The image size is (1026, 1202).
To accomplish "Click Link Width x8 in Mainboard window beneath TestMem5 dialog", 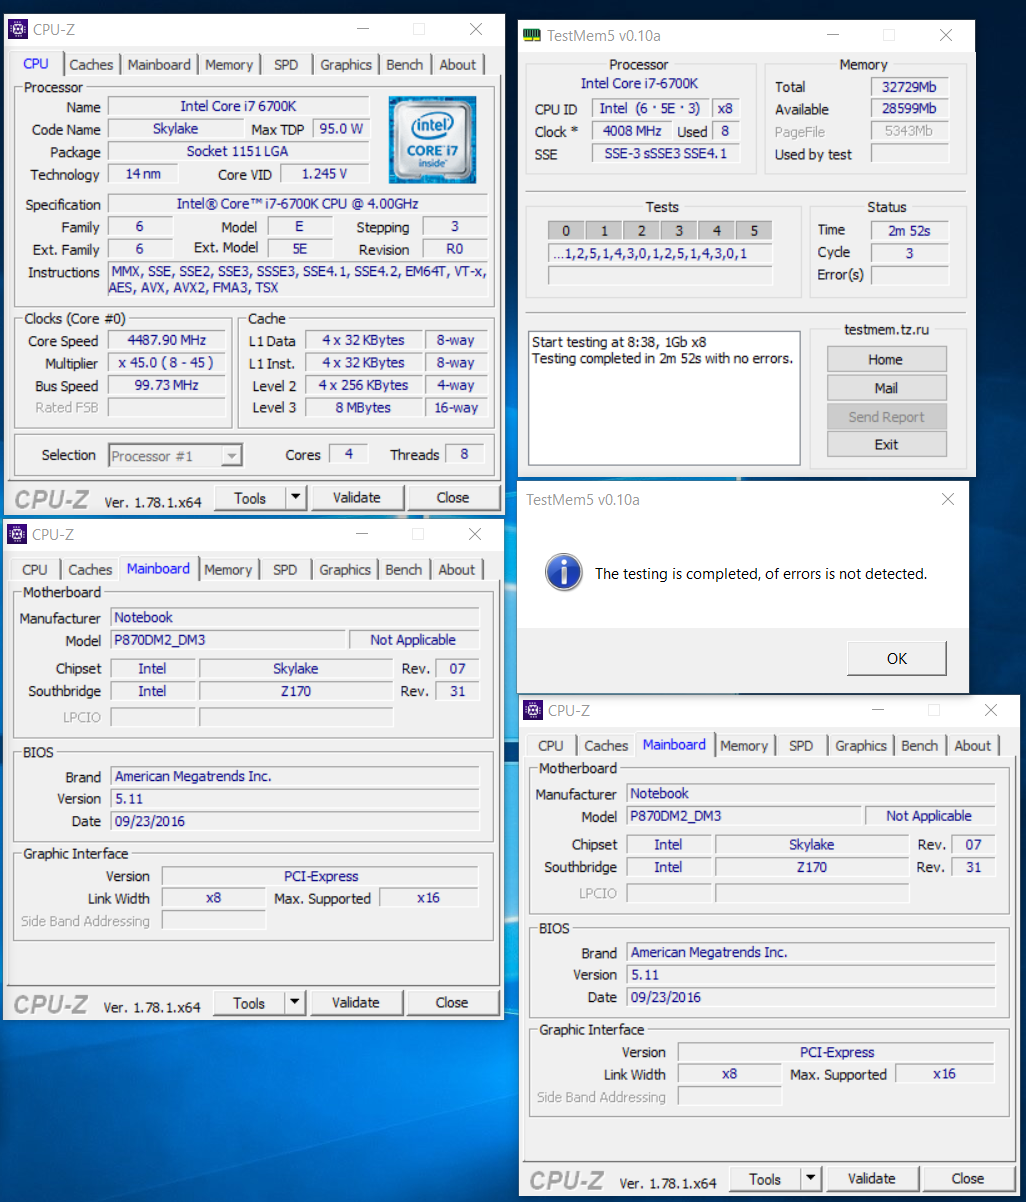I will point(730,1074).
